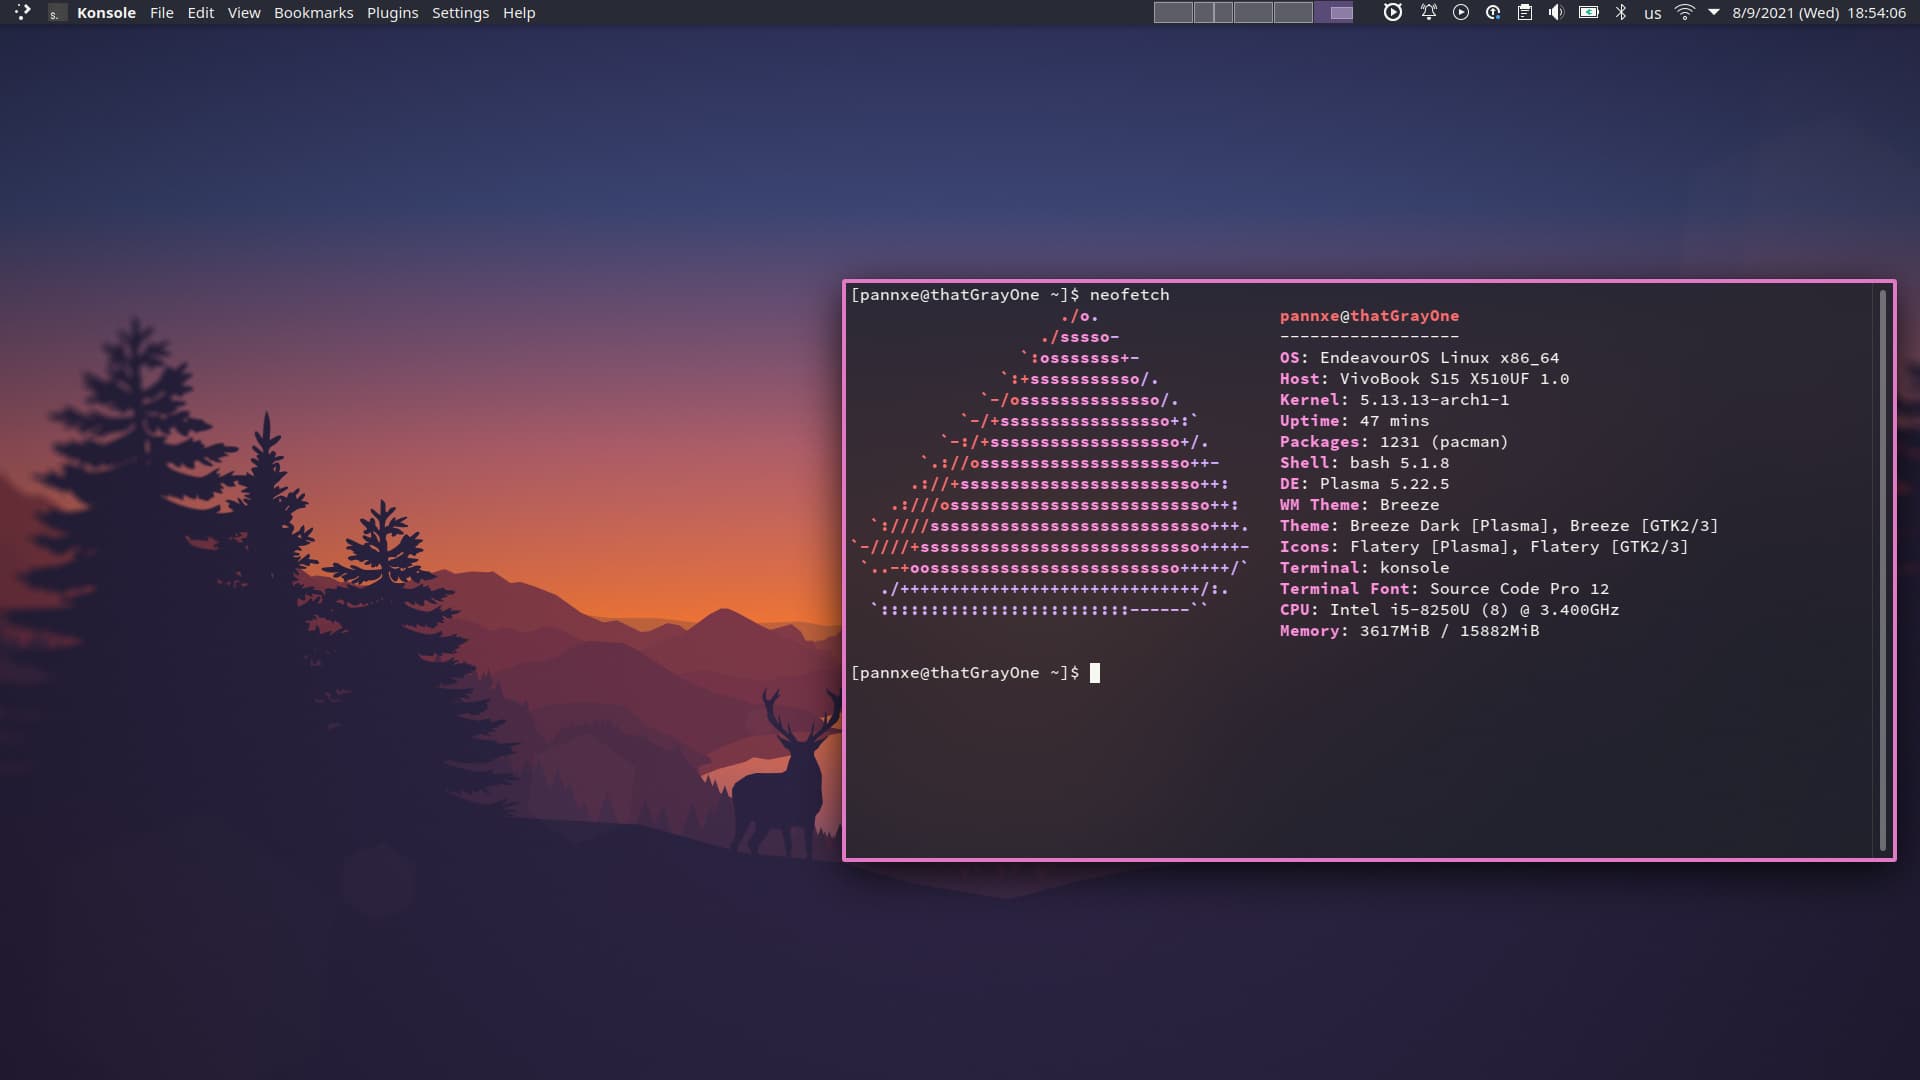The image size is (1920, 1080).
Task: Click 'pannxe@thatGrayOne' neofetch title
Action: point(1369,316)
